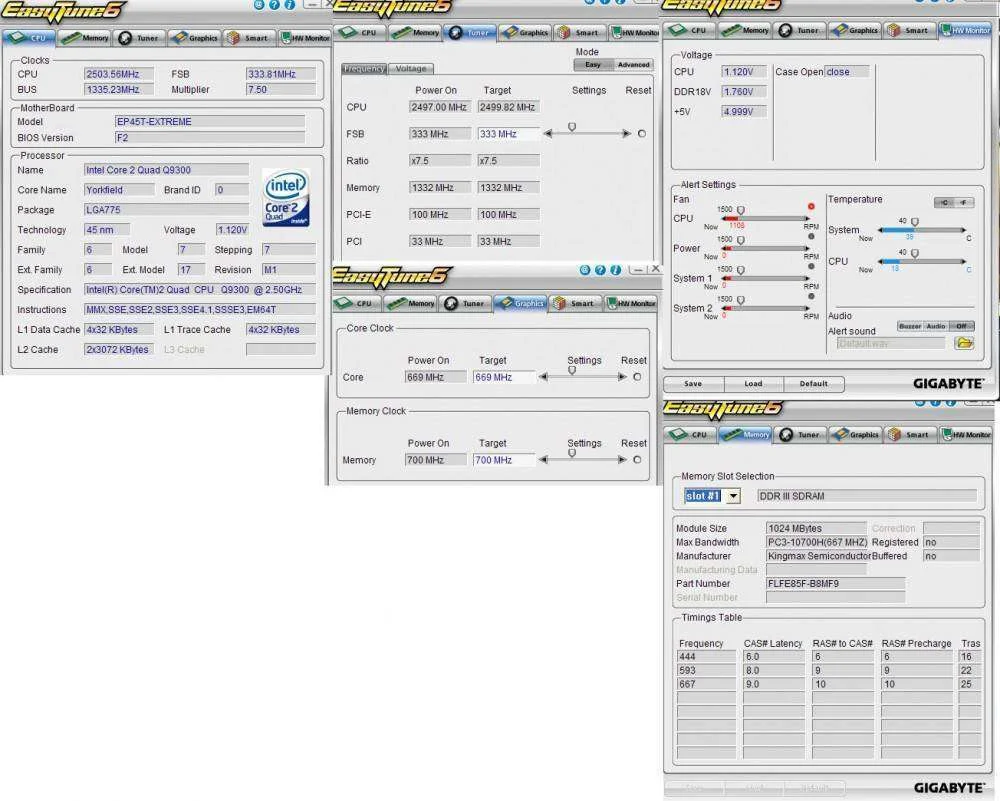Click the Intel Core 2 Quad logo

(286, 197)
